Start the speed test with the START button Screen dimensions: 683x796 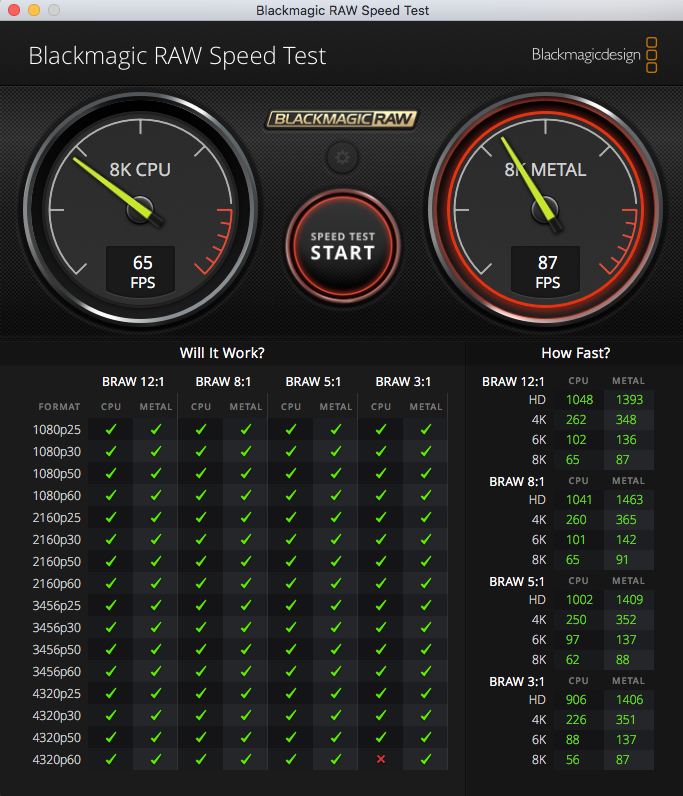pyautogui.click(x=343, y=246)
